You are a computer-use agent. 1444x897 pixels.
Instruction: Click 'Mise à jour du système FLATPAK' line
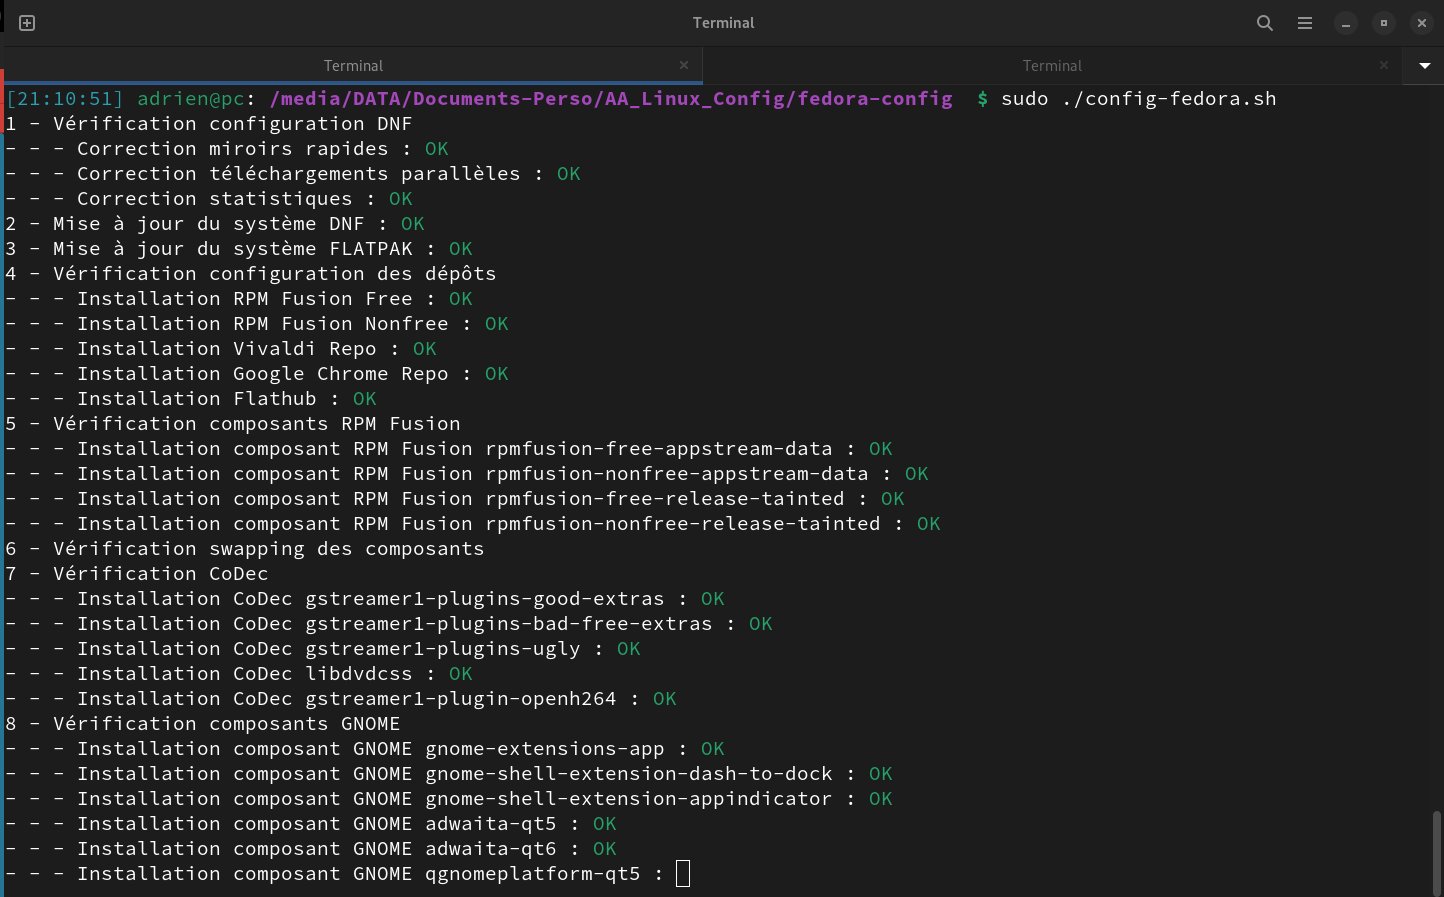pos(239,249)
